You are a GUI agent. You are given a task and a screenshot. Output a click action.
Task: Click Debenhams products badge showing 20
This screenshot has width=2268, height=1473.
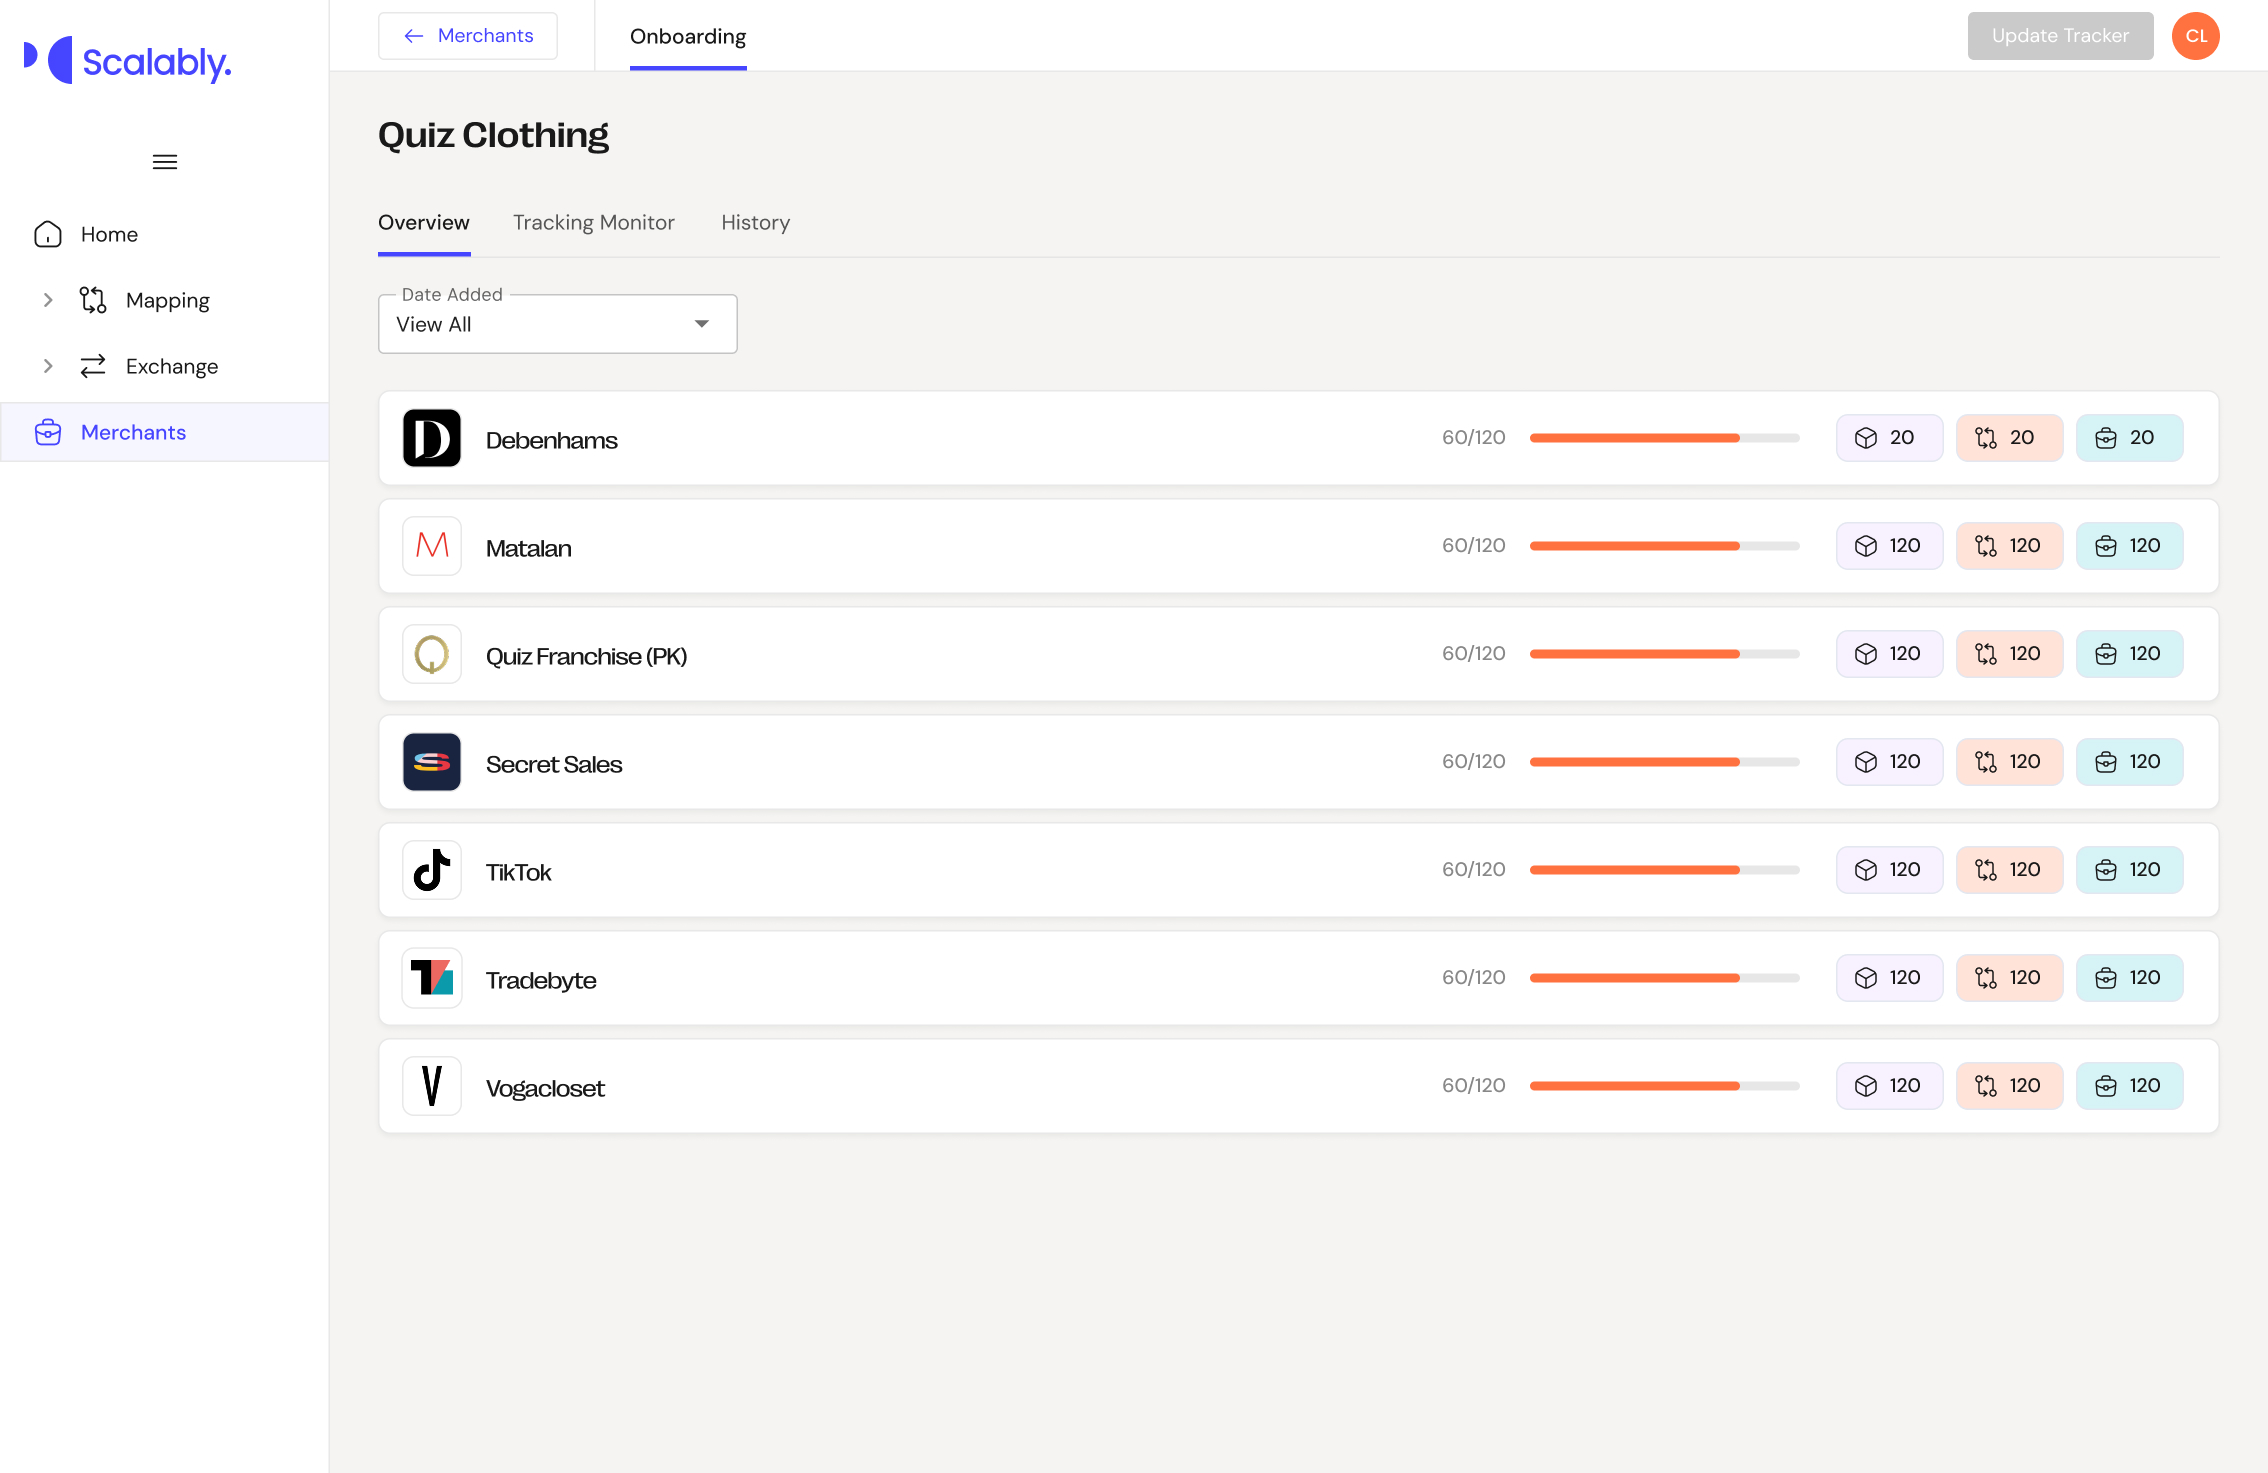click(x=1889, y=438)
